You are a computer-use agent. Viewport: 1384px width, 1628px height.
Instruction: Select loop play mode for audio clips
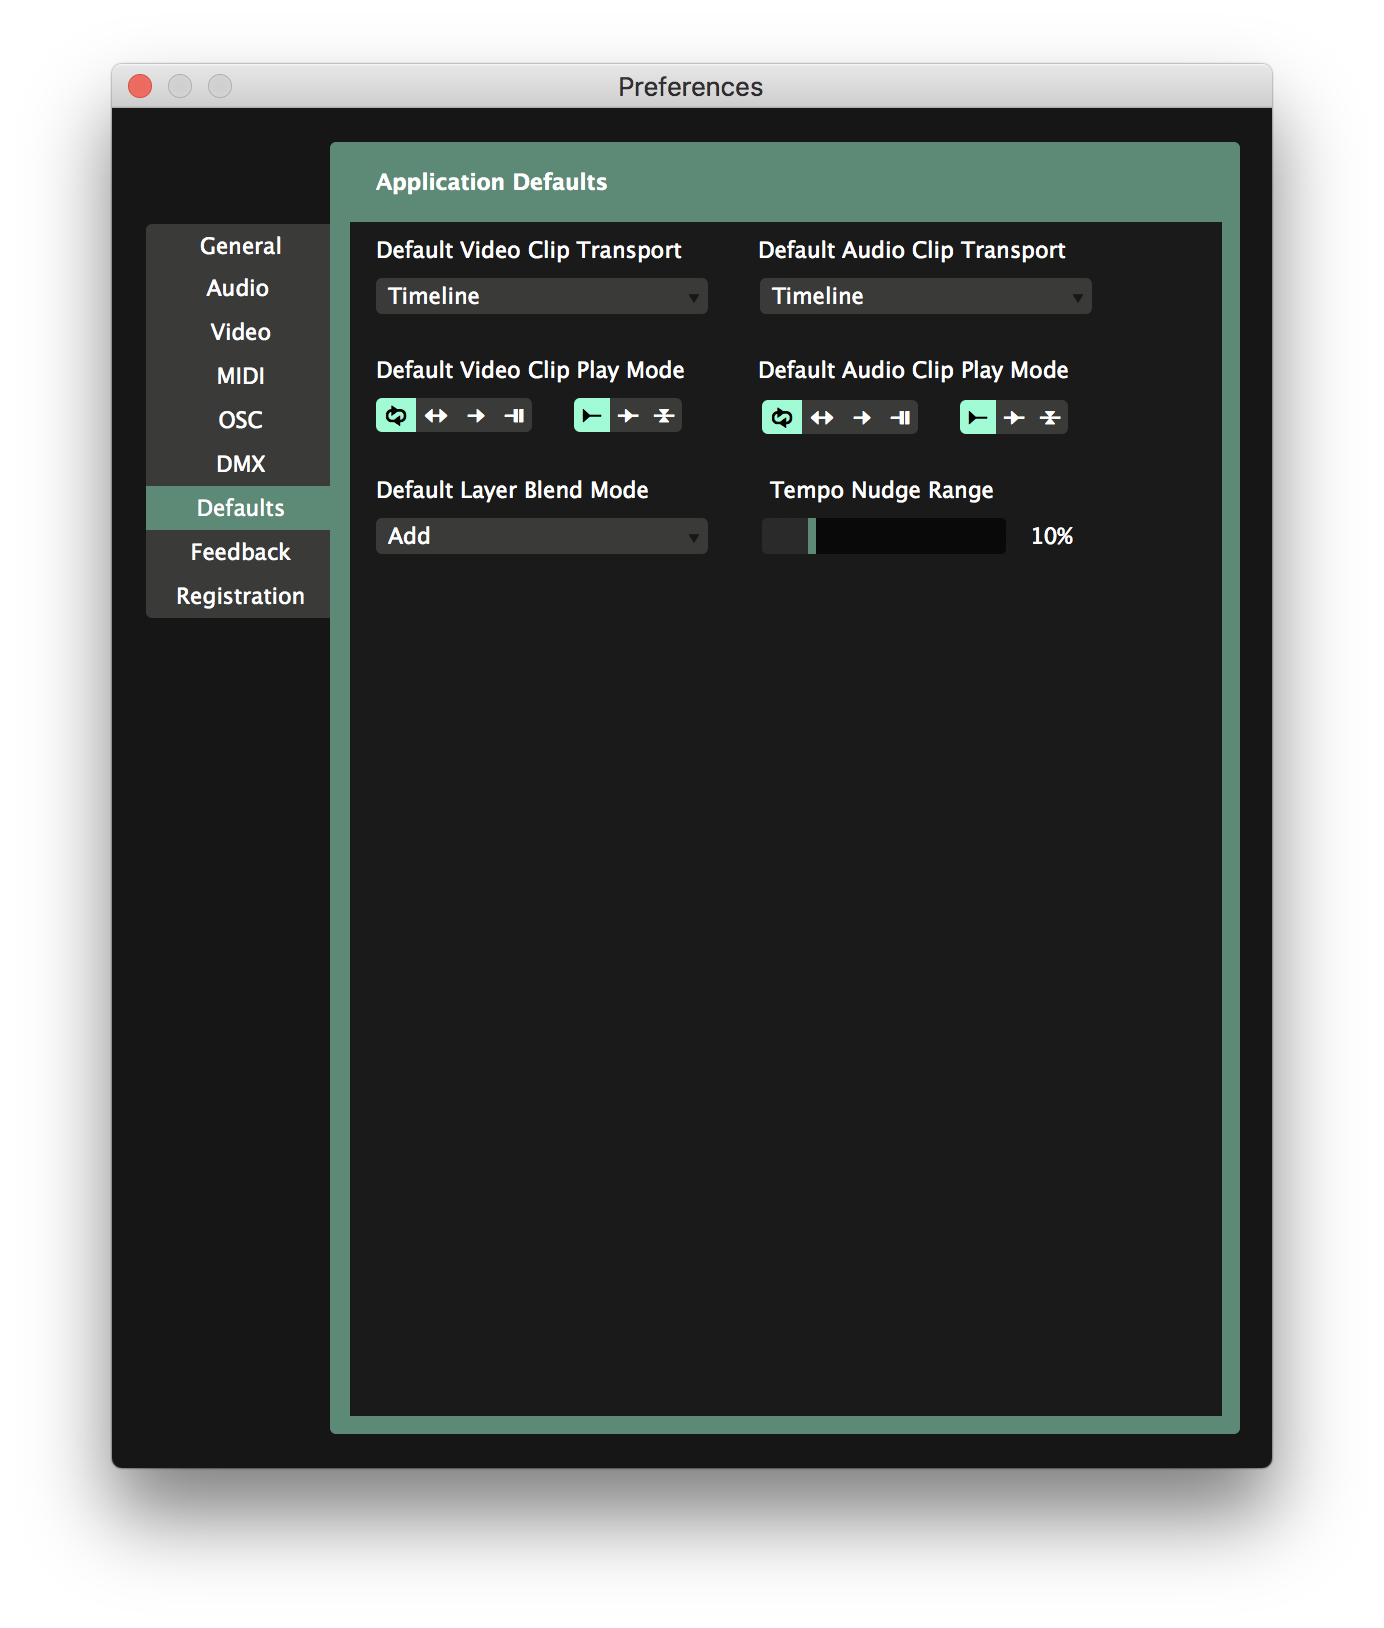click(782, 418)
